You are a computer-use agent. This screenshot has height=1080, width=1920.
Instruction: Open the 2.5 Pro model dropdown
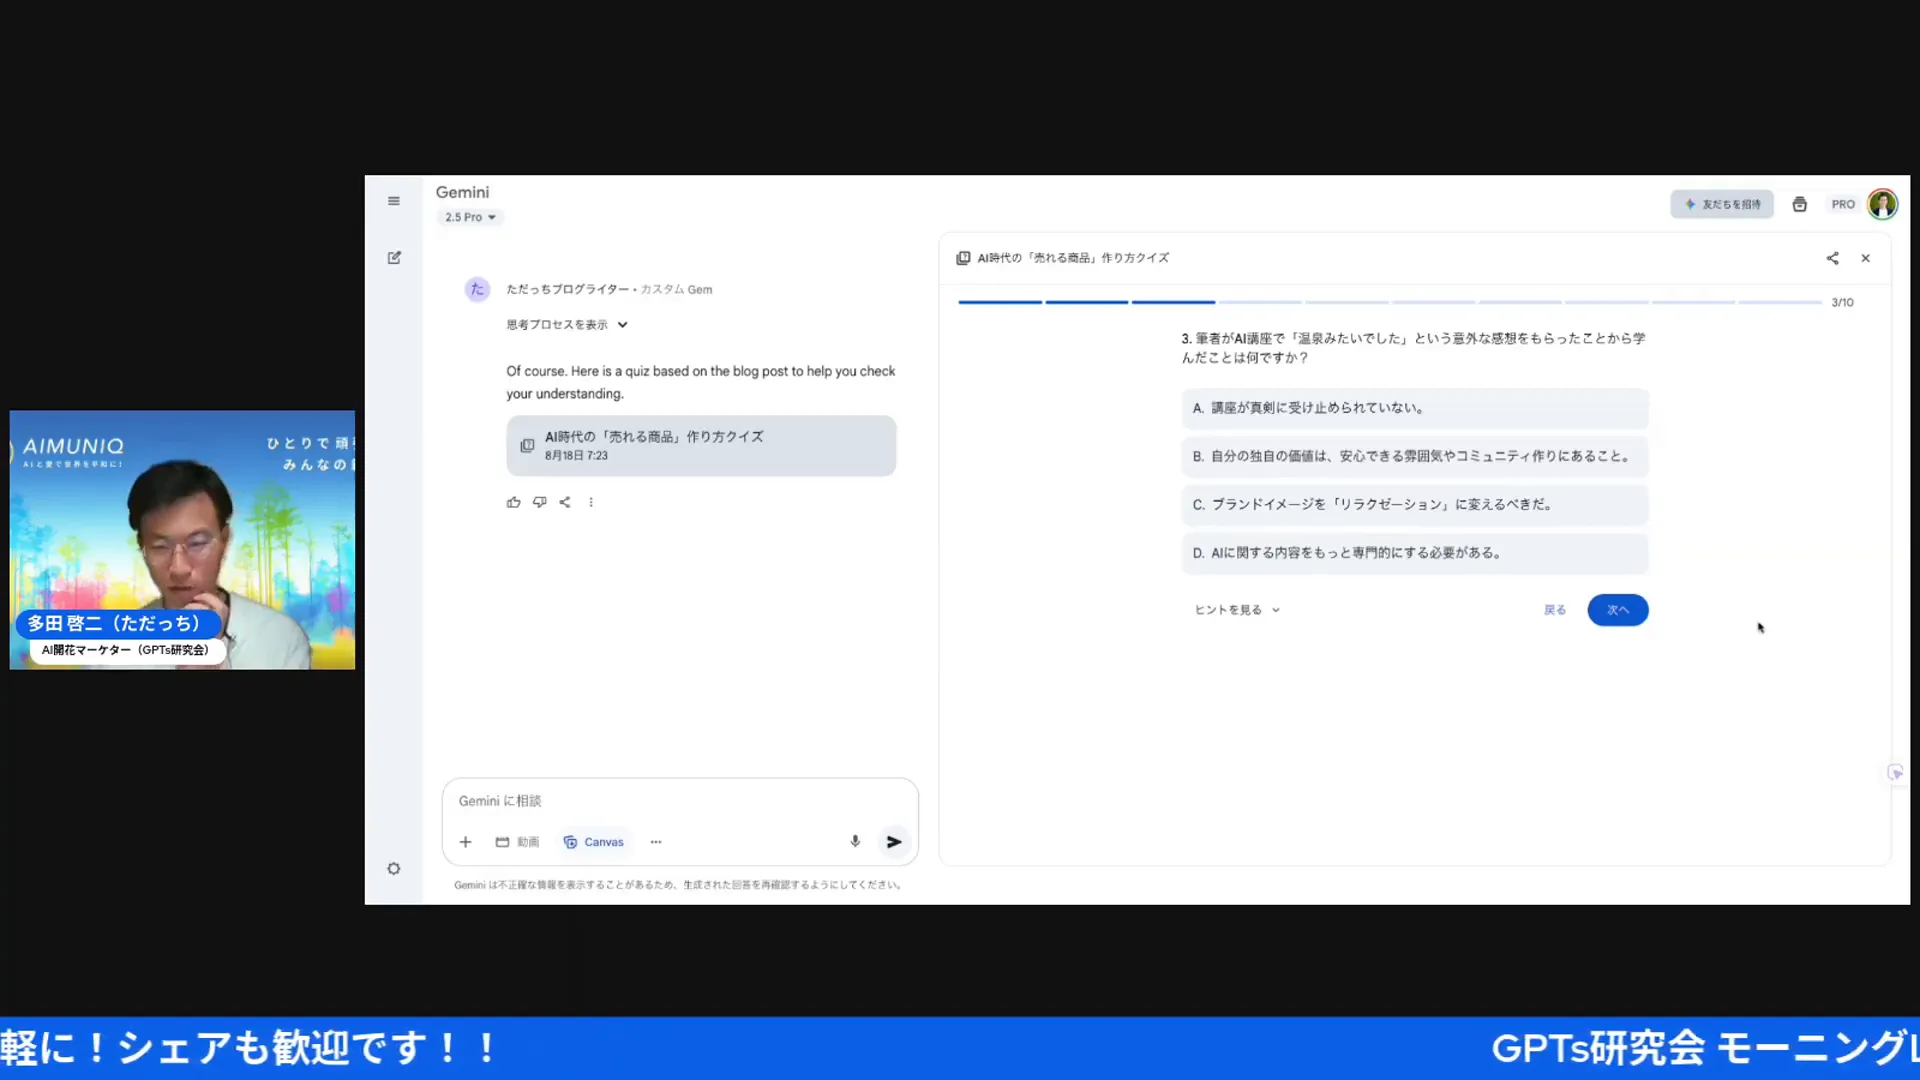pos(470,217)
